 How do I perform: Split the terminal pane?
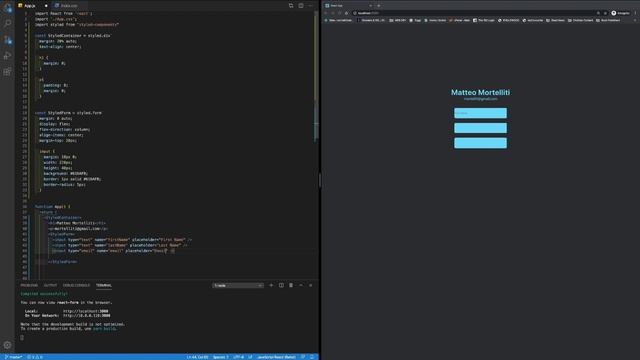281,285
